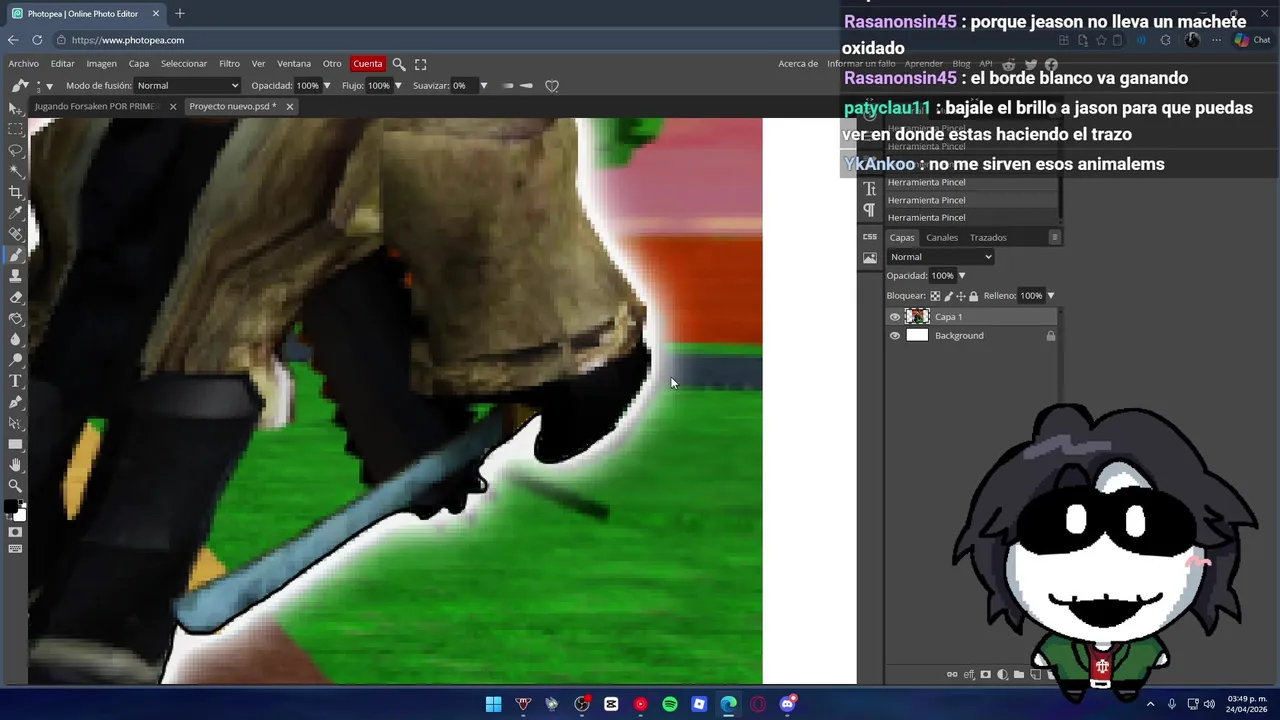The height and width of the screenshot is (720, 1280).
Task: Expand the Flujo slider arrow
Action: click(x=397, y=86)
